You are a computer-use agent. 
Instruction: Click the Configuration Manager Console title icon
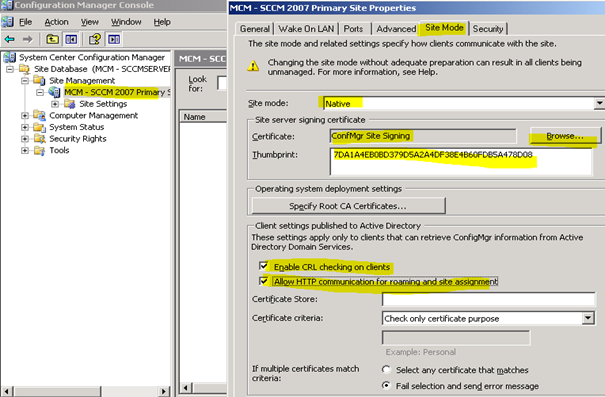(7, 5)
